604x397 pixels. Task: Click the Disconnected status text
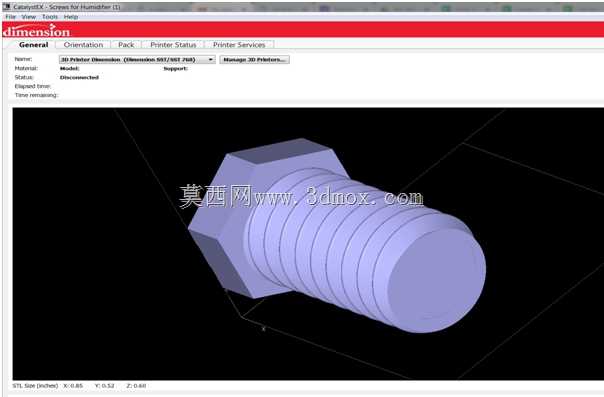tap(79, 77)
